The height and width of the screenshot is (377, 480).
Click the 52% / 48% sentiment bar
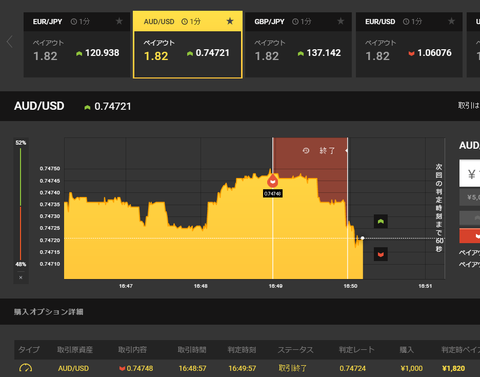point(21,204)
